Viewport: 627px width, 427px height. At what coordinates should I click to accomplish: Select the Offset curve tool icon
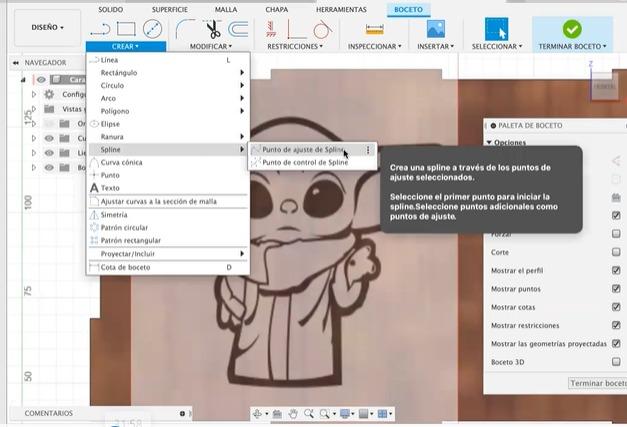pyautogui.click(x=238, y=29)
